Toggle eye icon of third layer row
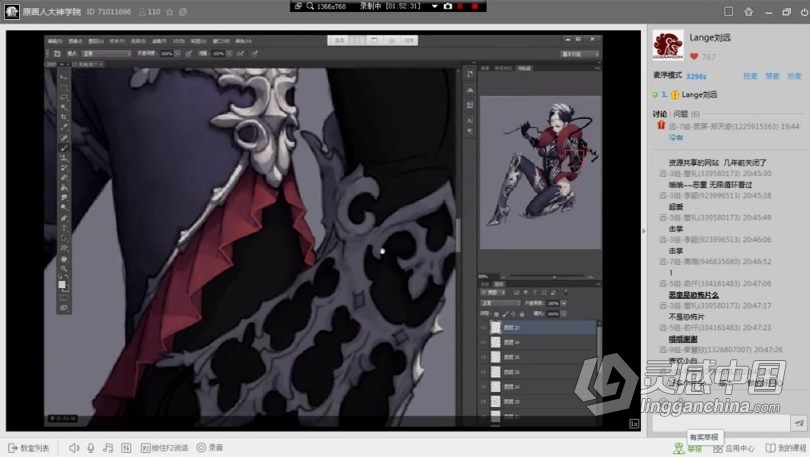The height and width of the screenshot is (457, 810). coord(484,357)
